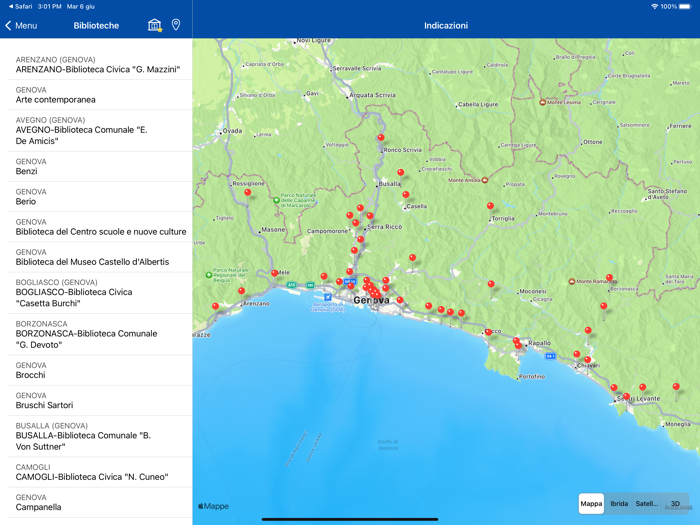Image resolution: width=700 pixels, height=525 pixels.
Task: Tap Parco Naturale Regionale del Beigua marker
Action: [x=208, y=275]
